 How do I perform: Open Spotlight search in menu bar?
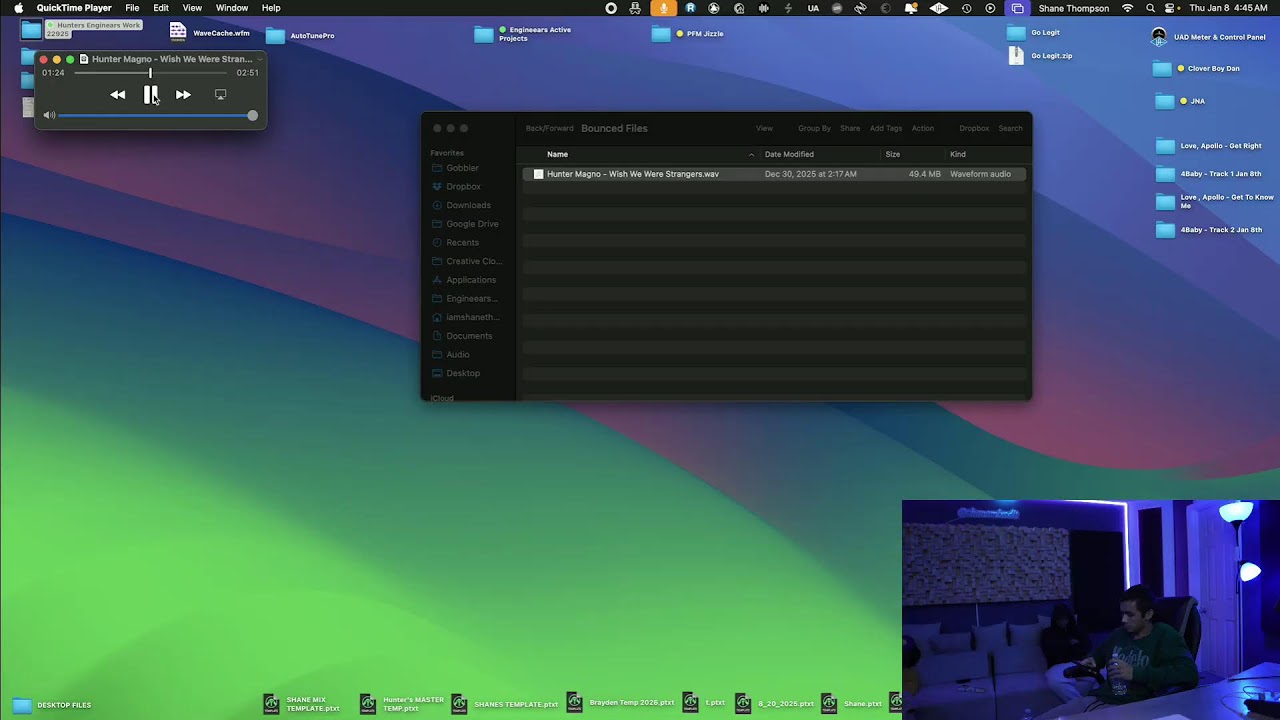click(1151, 8)
